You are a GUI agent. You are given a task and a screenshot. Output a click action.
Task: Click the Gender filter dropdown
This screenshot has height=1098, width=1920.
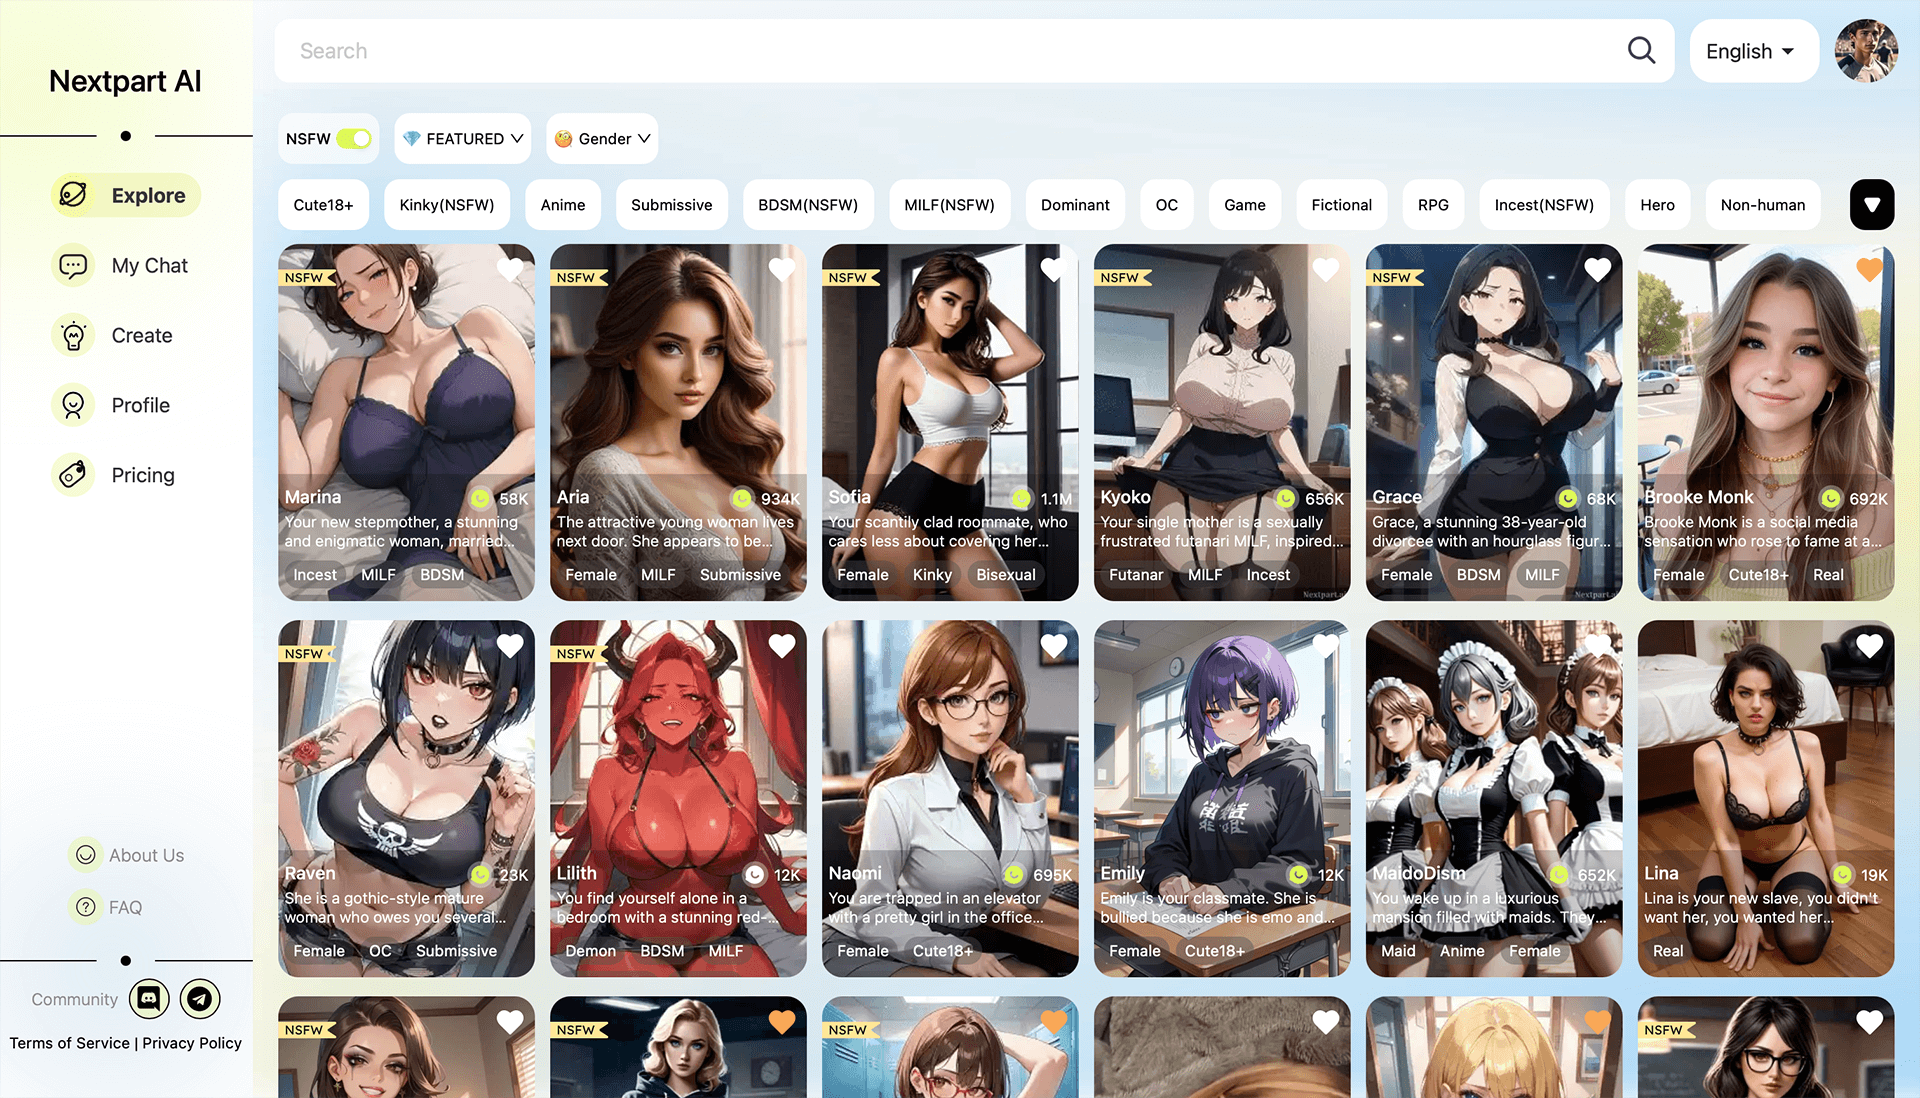click(601, 137)
